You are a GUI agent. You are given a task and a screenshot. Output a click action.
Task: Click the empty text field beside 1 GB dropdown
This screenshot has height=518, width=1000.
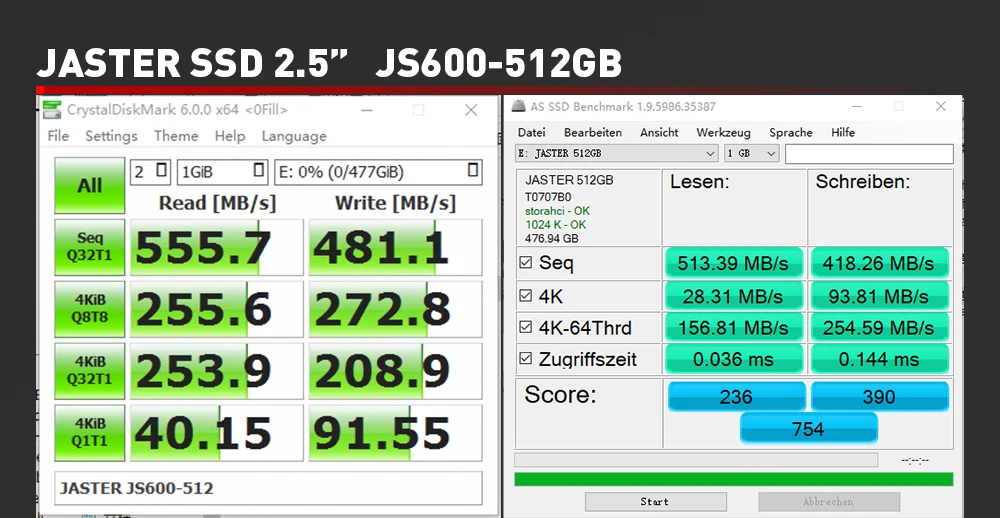[869, 154]
